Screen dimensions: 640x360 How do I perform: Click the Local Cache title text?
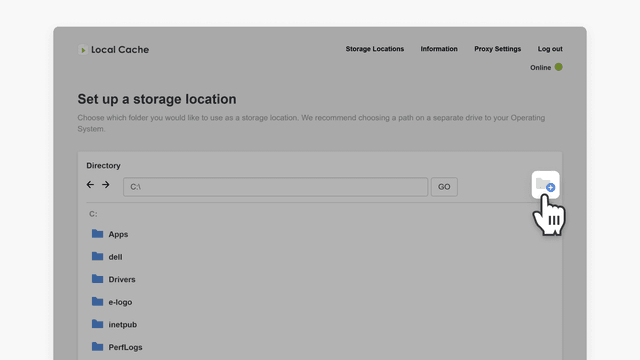120,50
